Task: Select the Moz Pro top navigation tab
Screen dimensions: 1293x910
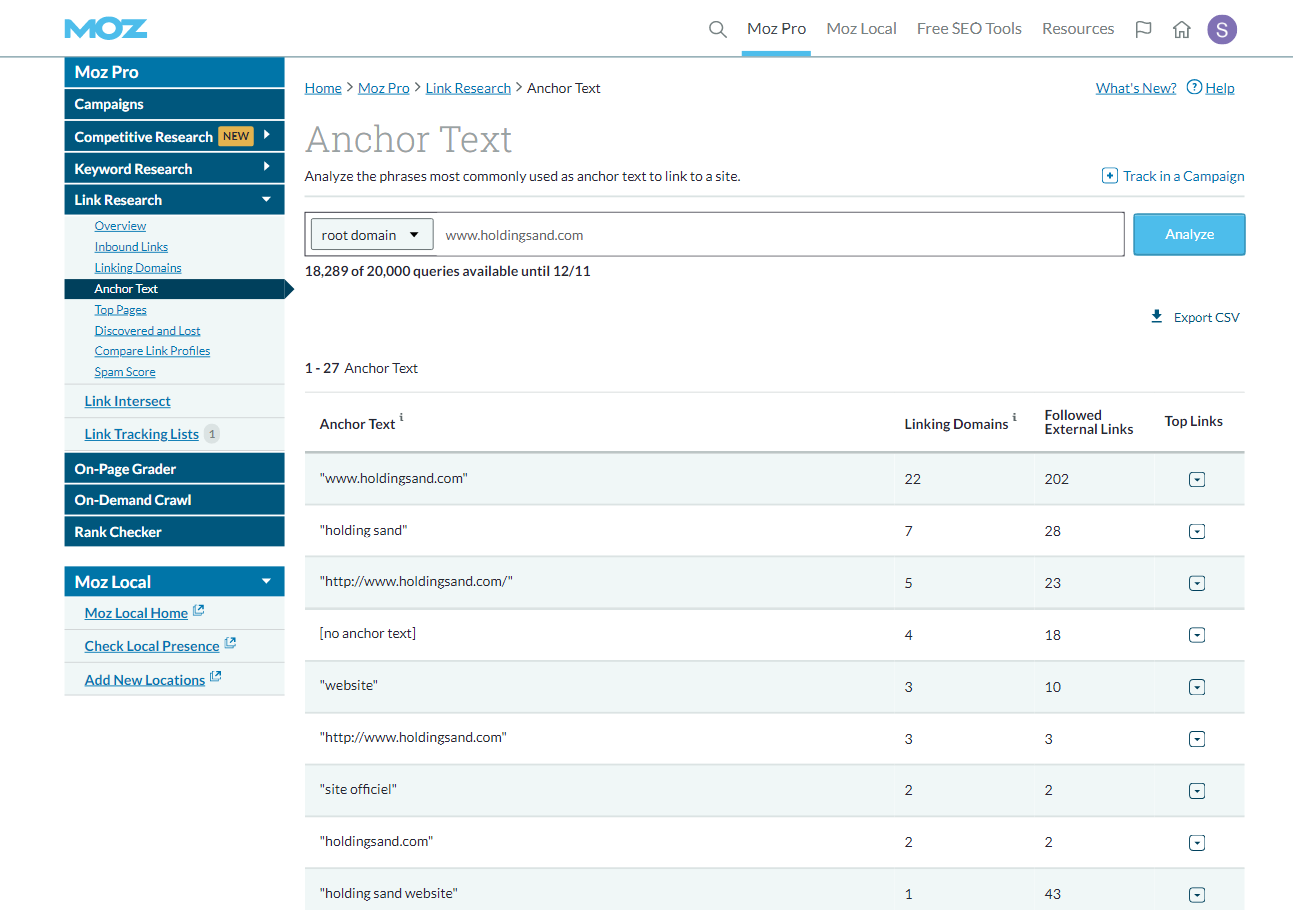Action: (x=776, y=29)
